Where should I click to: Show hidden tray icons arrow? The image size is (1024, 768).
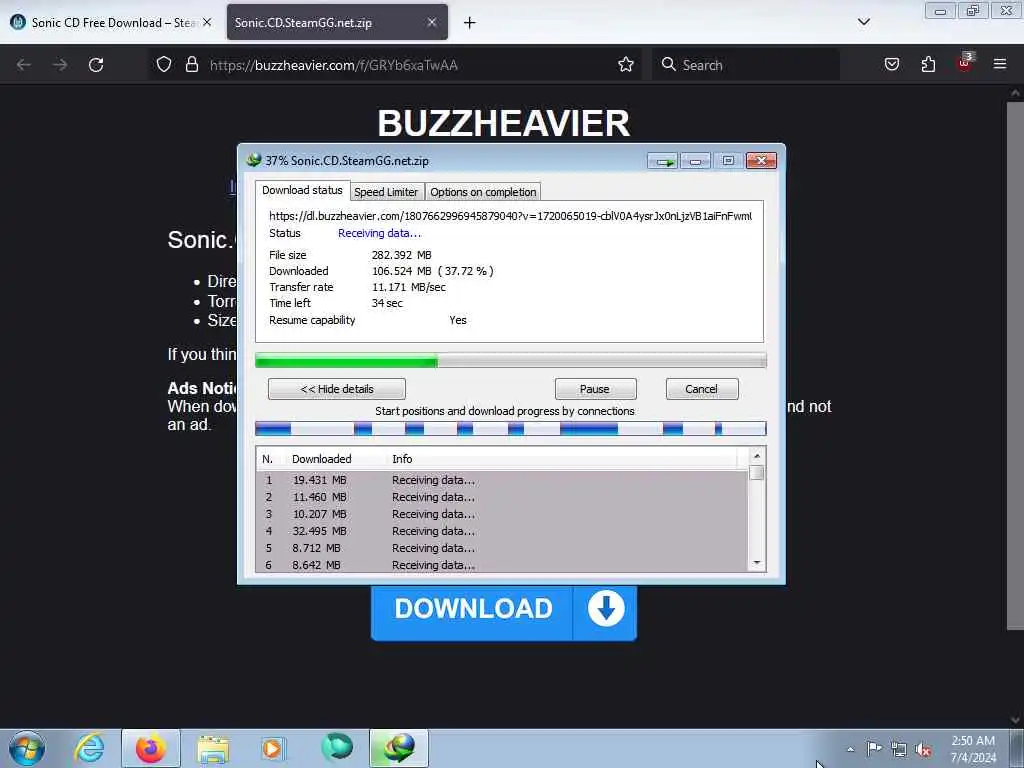click(850, 749)
